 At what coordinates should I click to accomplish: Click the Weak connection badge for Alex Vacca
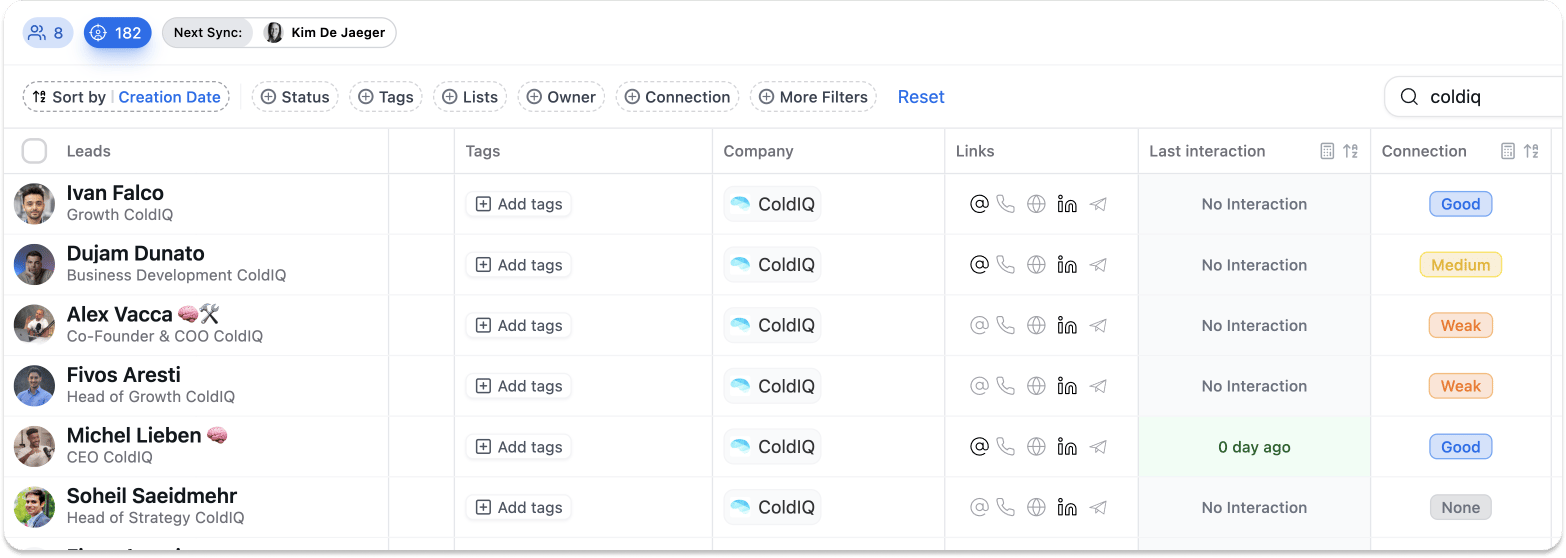click(x=1460, y=325)
